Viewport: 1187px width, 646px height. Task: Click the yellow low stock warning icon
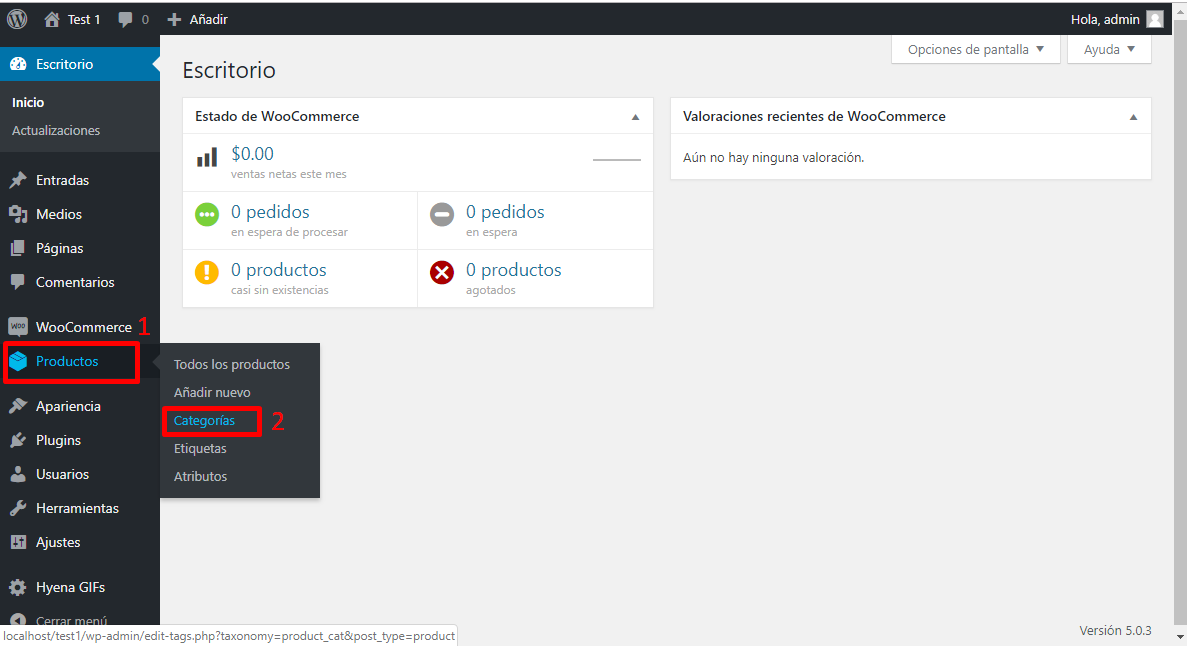click(207, 273)
